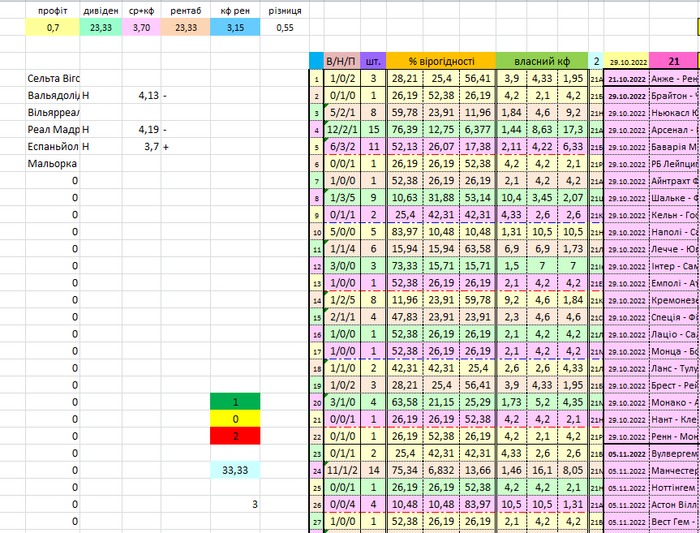The image size is (700, 533).
Task: Click the 4,19 coefficient cell
Action: click(142, 129)
